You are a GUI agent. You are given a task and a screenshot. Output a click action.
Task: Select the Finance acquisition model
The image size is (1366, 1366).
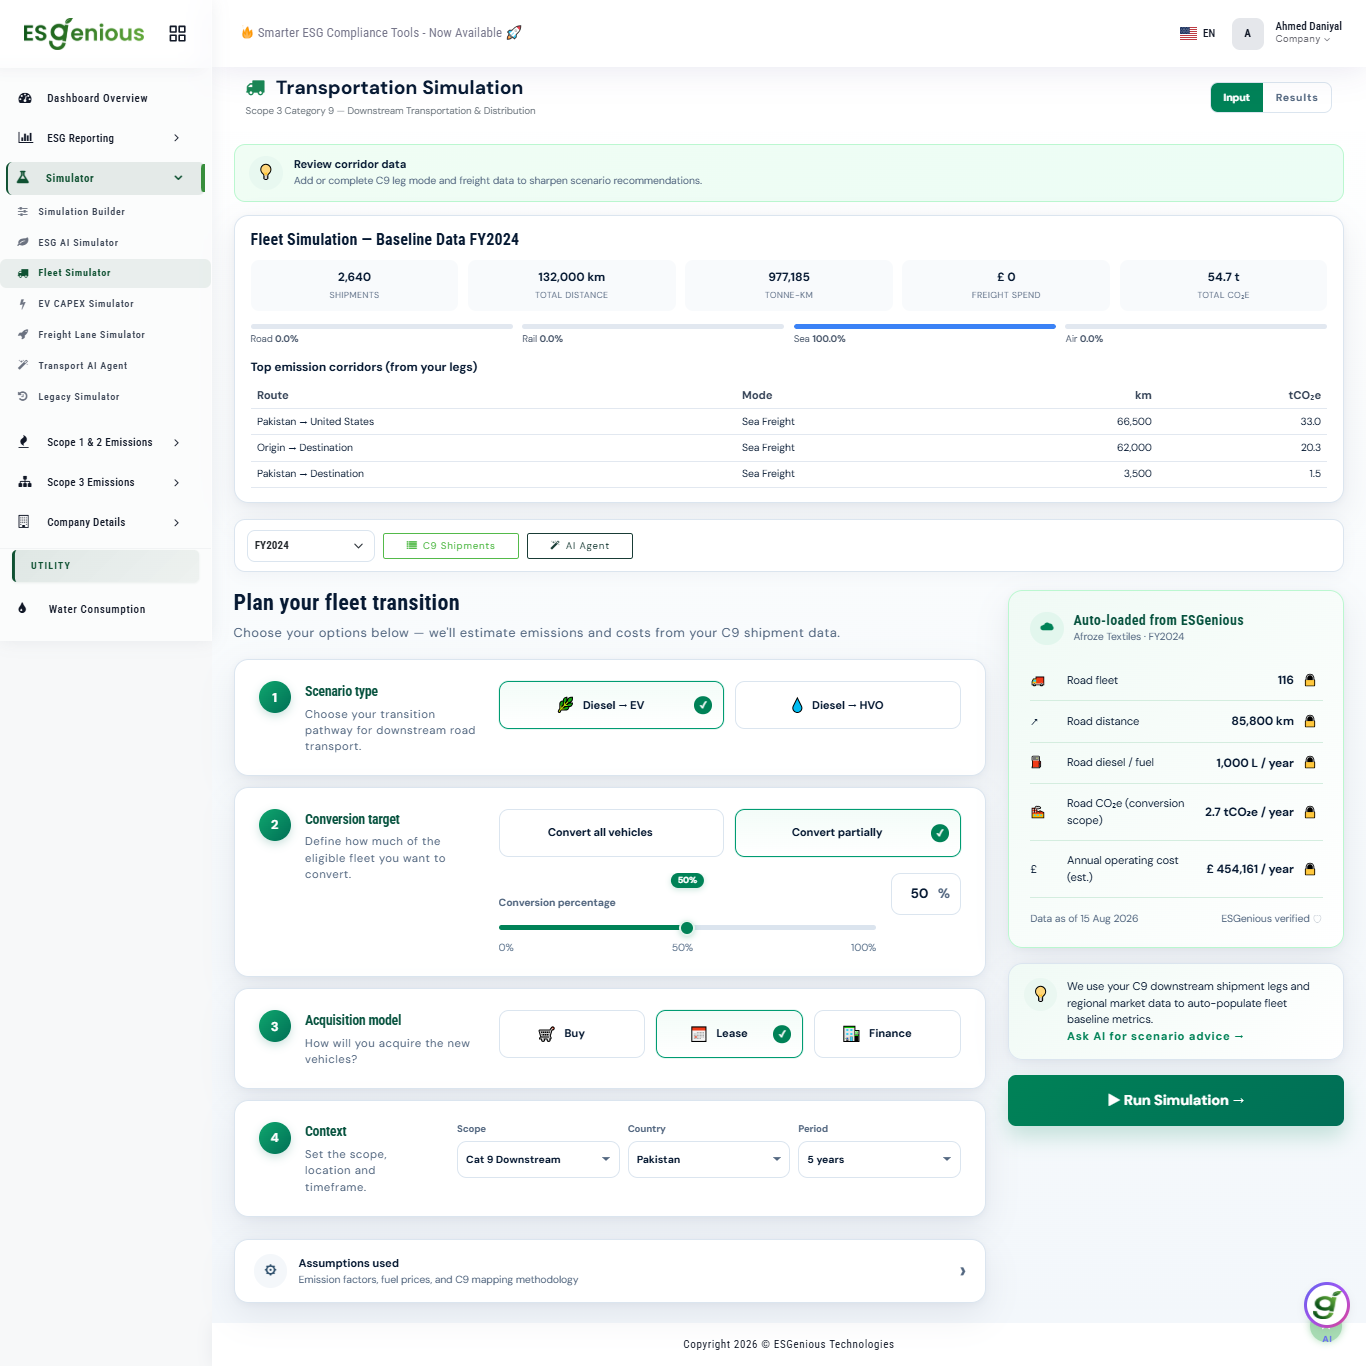[x=887, y=1034]
